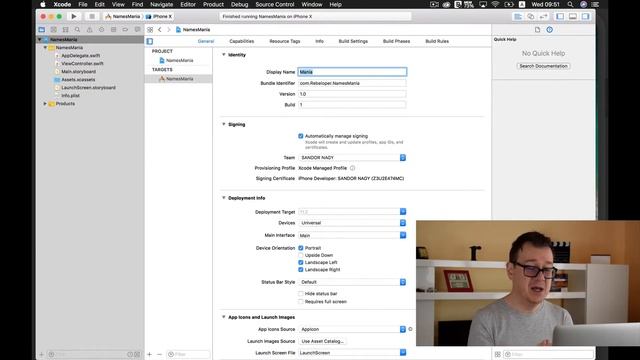Select ViewController.swift in navigator
Screen dimensions: 640x360
click(x=82, y=64)
